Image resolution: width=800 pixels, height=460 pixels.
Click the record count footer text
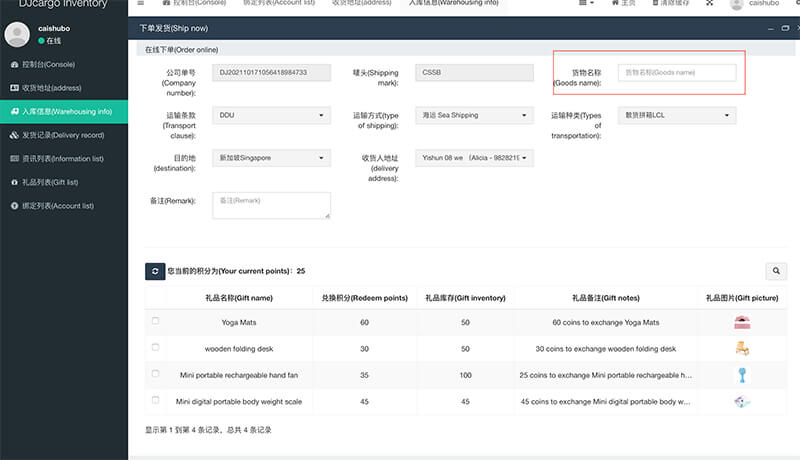tap(208, 430)
